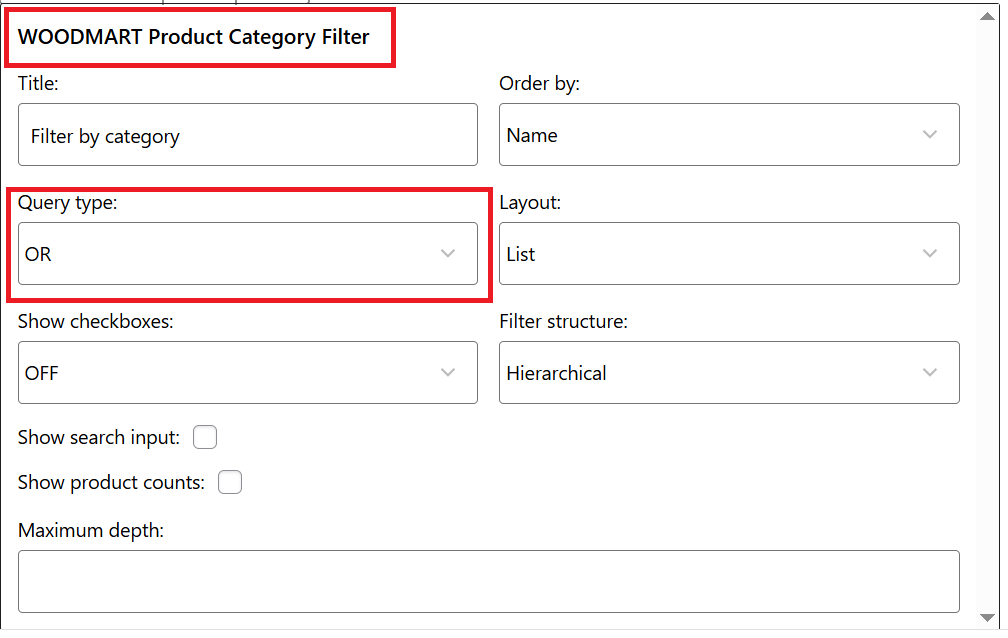The width and height of the screenshot is (1008, 638).
Task: Click the 'Order by:' label
Action: click(539, 84)
